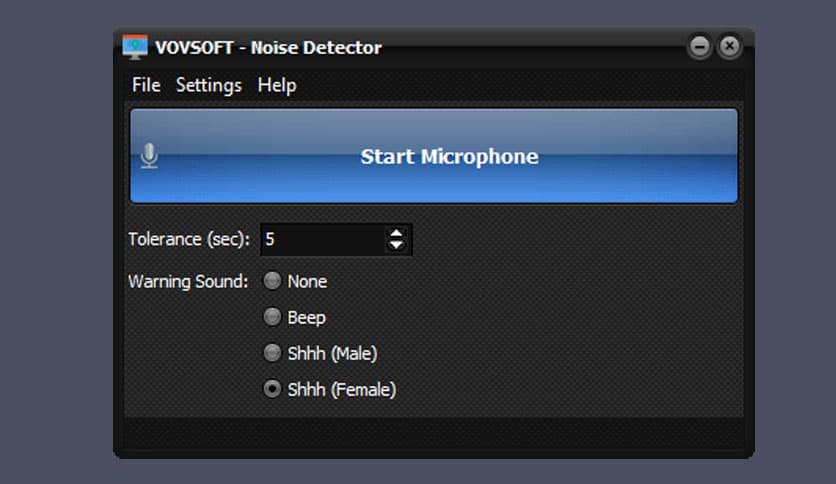This screenshot has width=836, height=484.
Task: Click the Start Microphone button
Action: 434,156
